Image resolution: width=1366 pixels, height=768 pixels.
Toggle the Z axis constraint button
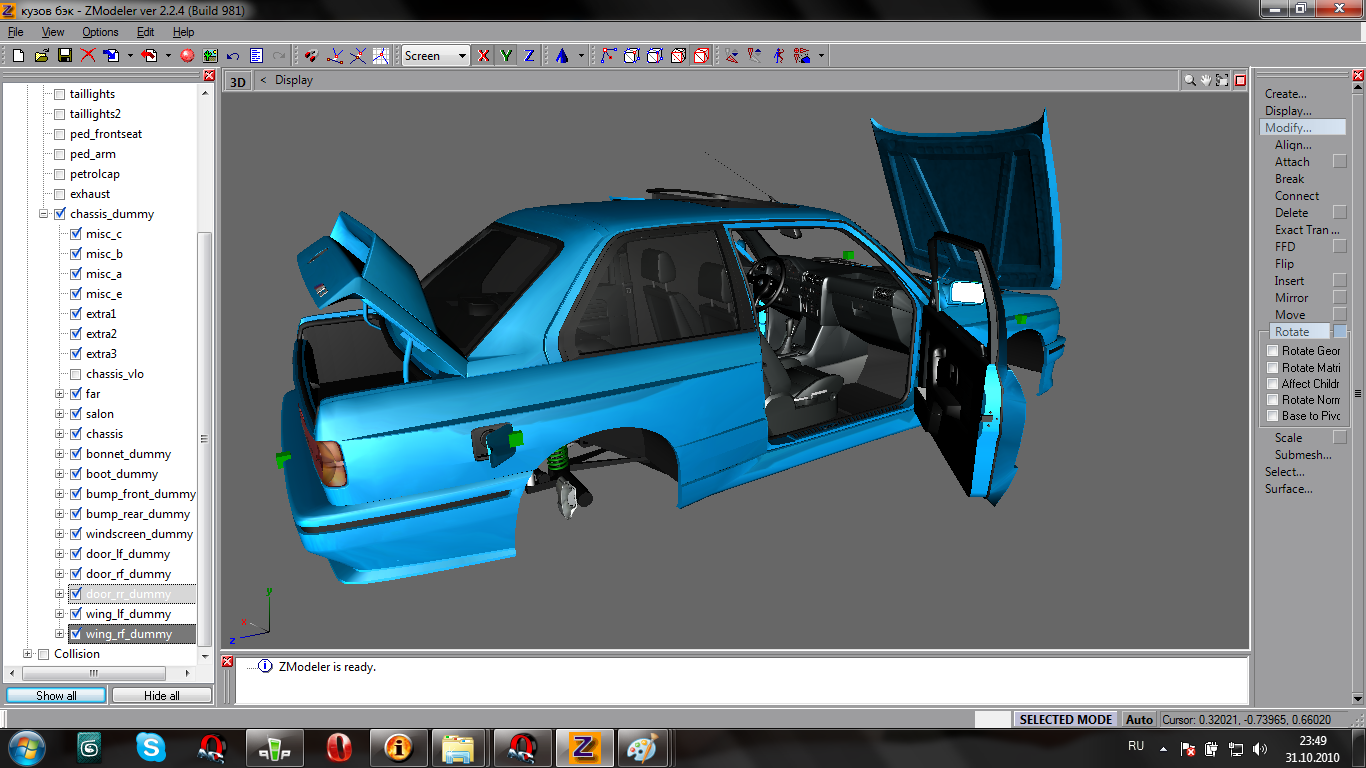tap(529, 56)
